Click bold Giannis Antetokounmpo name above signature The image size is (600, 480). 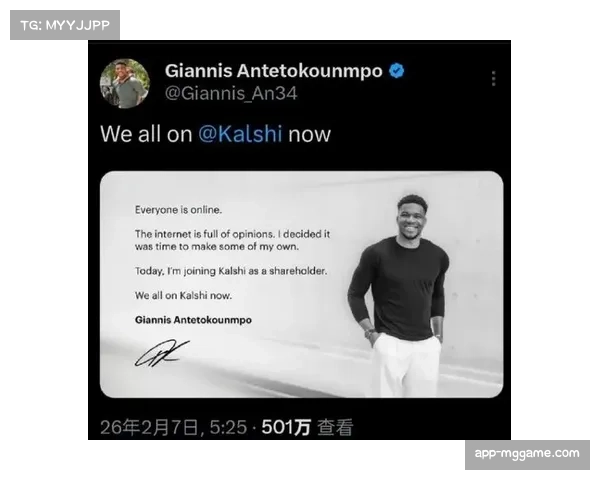[193, 320]
